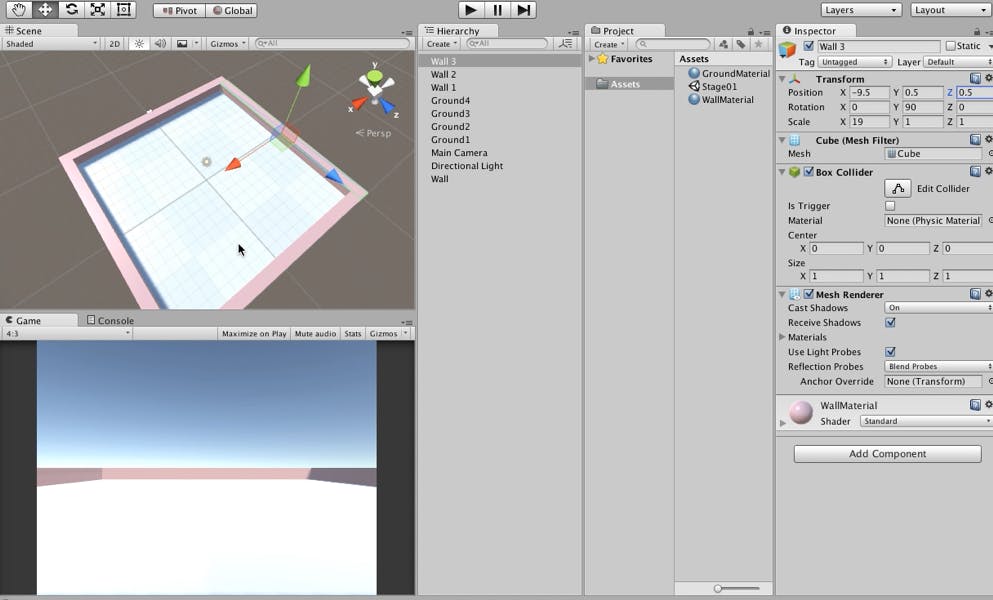Screen dimensions: 993x600
Task: Switch to Console tab
Action: pos(110,320)
